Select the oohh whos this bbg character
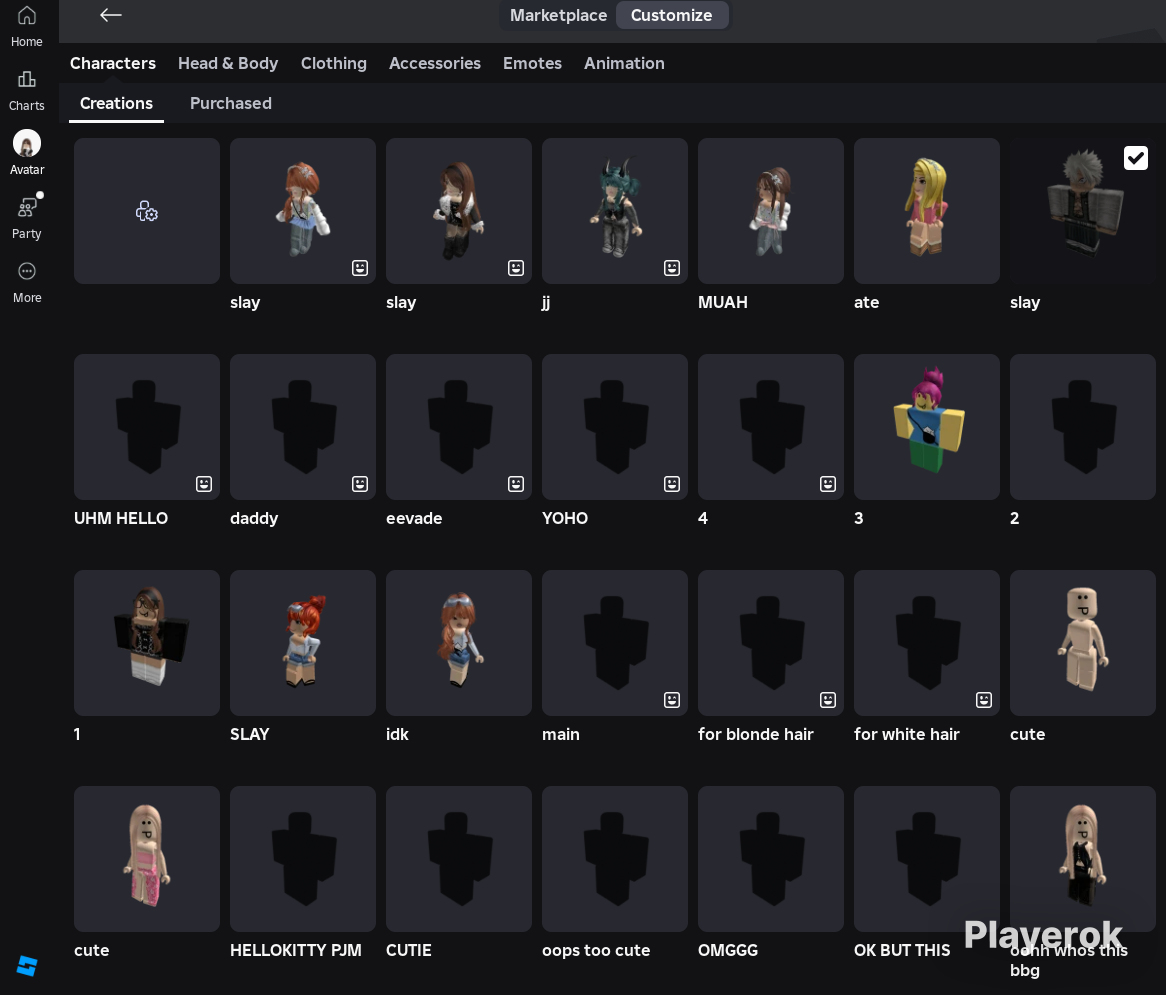Image resolution: width=1166 pixels, height=995 pixels. coord(1083,859)
